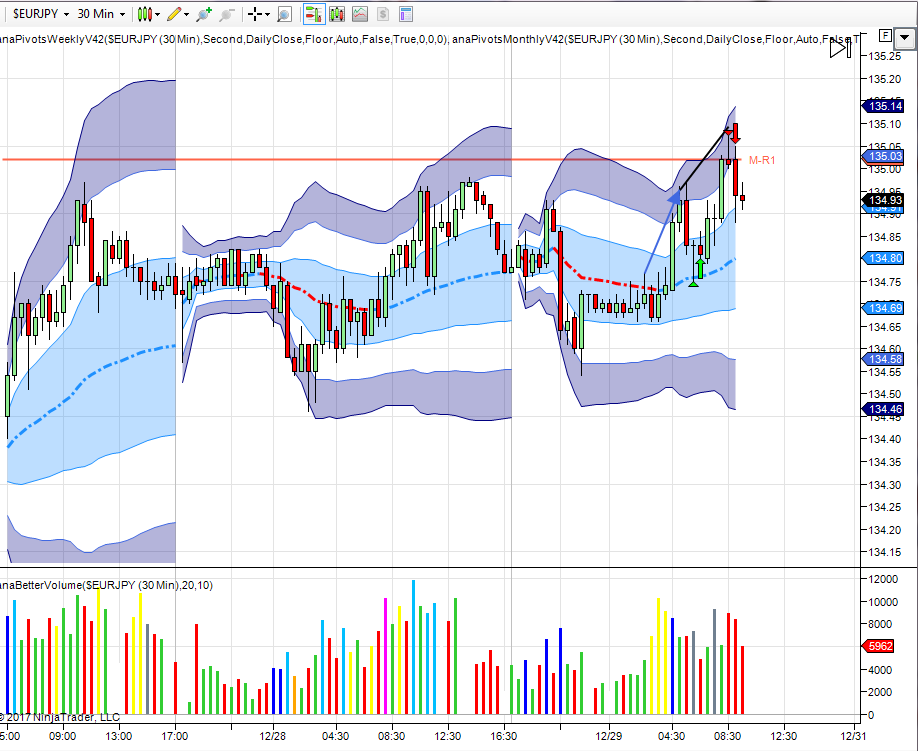
Task: Expand the drawing tools dropdown arrow
Action: click(187, 15)
